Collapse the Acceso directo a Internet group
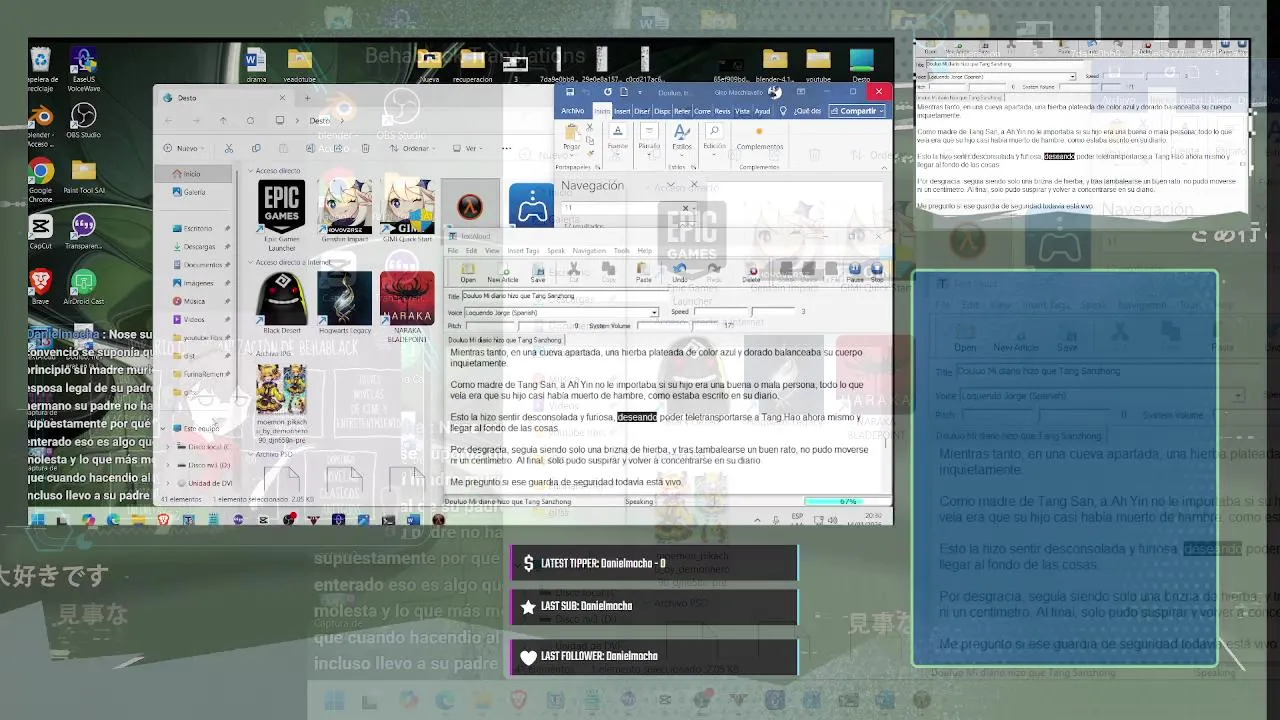 250,262
